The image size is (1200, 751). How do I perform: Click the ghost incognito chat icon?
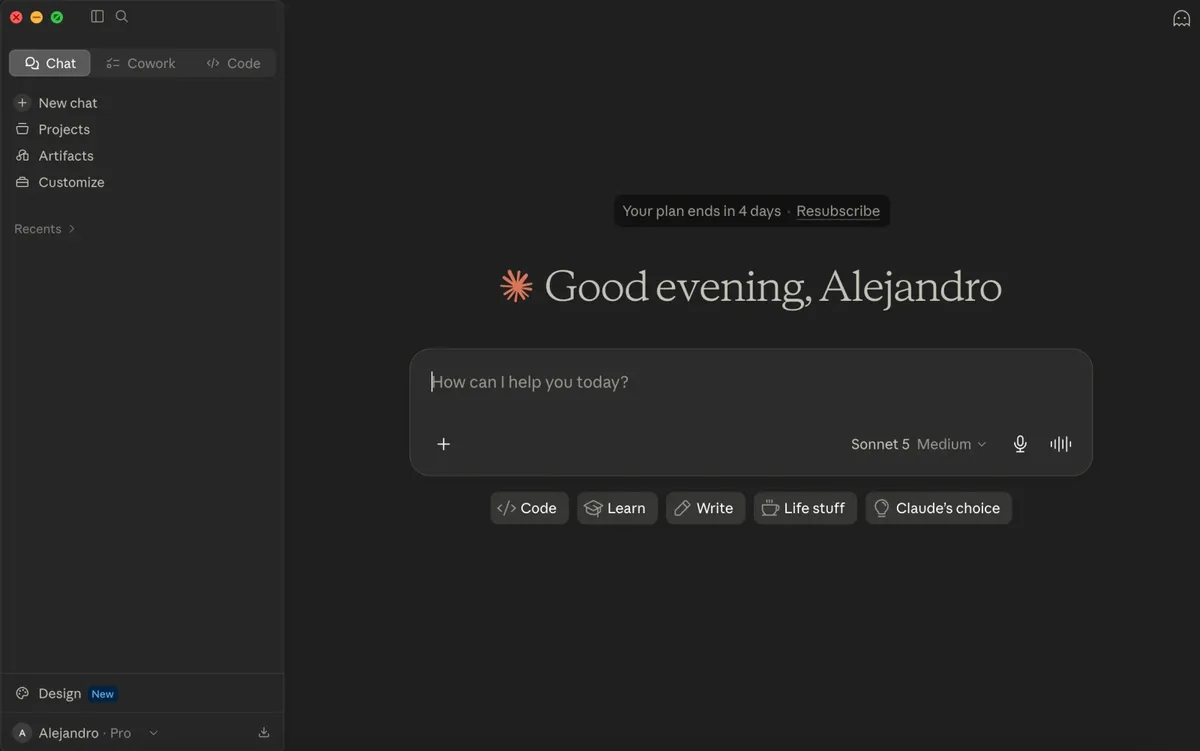point(1181,18)
